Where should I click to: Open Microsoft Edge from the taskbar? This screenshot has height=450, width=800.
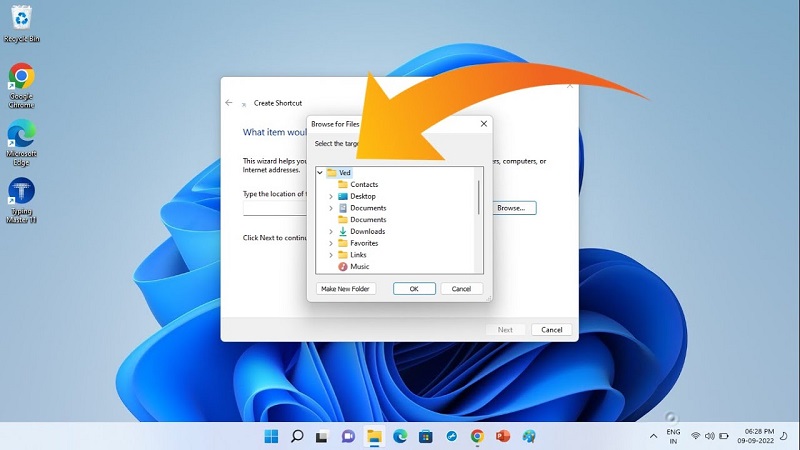coord(400,436)
